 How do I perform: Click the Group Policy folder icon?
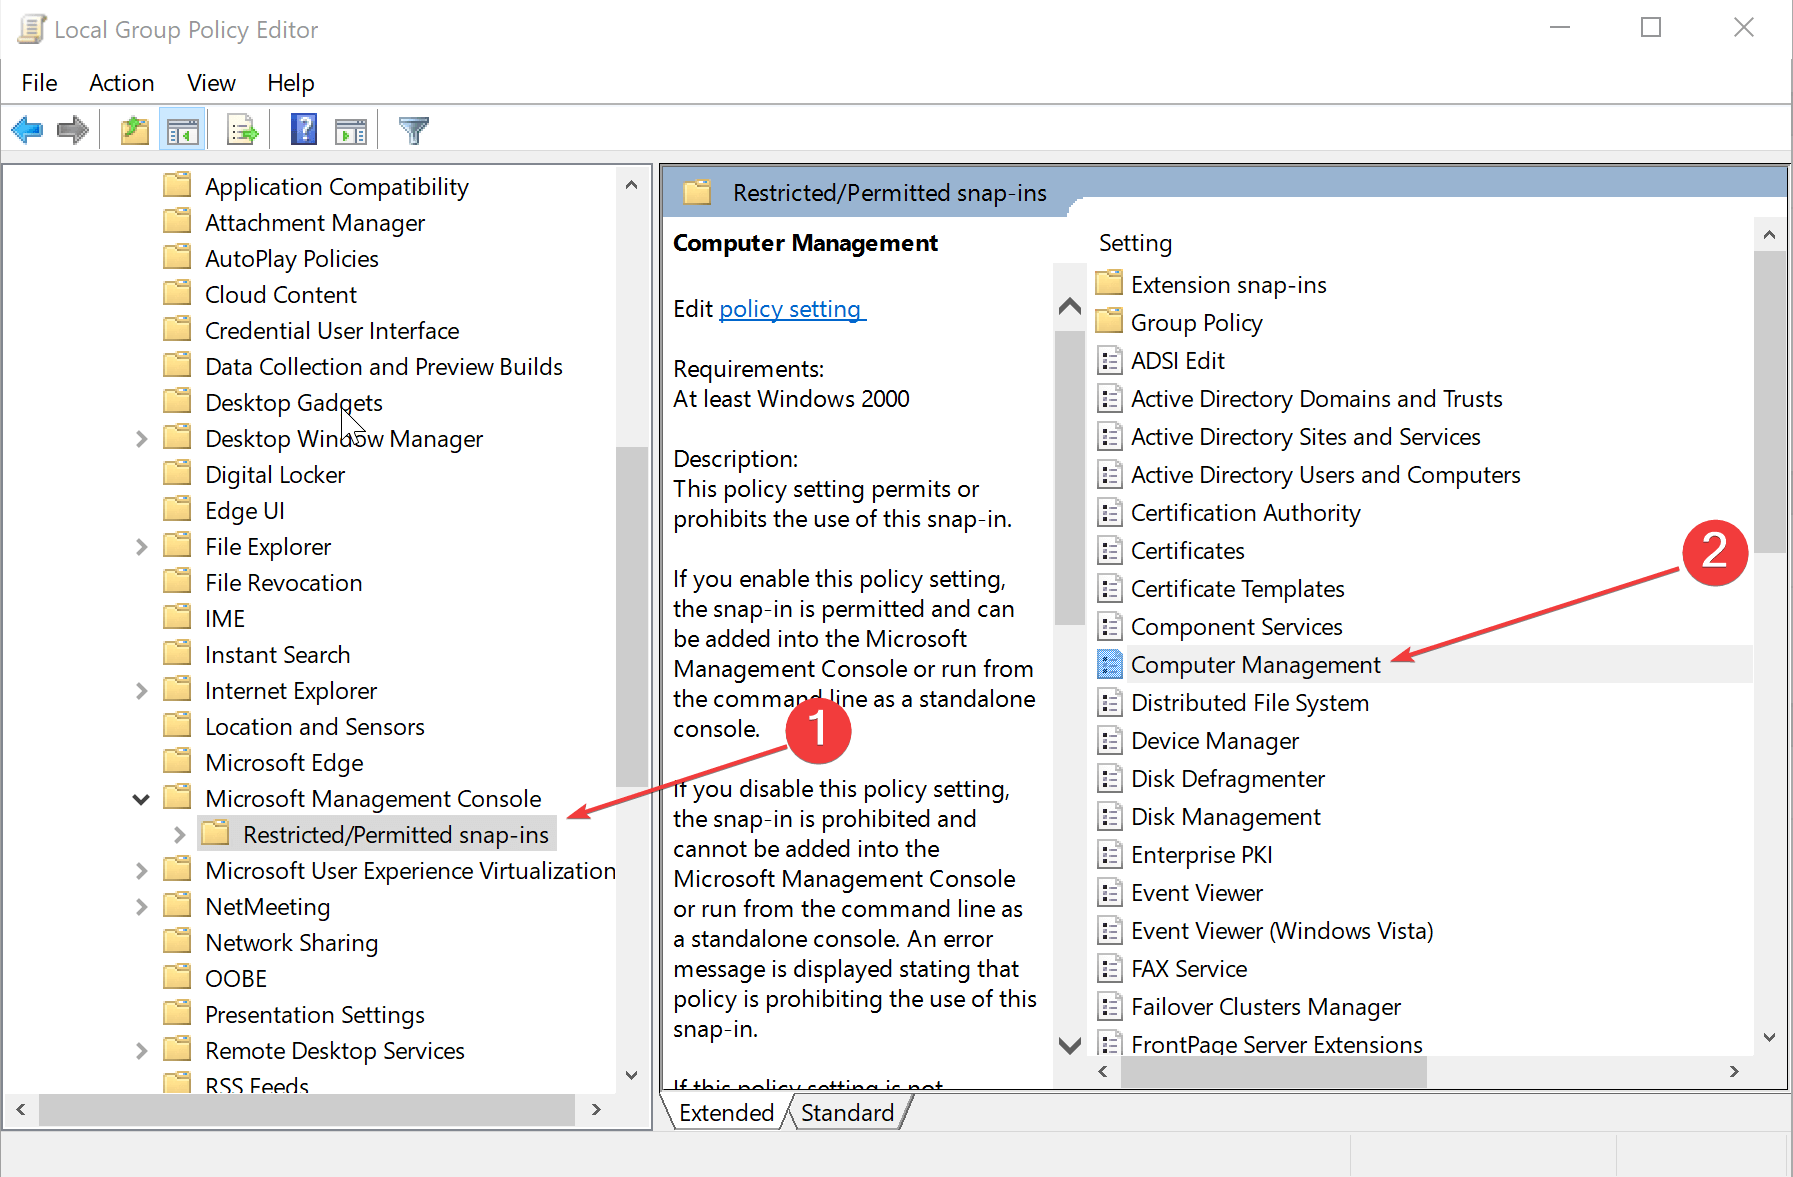click(1109, 322)
